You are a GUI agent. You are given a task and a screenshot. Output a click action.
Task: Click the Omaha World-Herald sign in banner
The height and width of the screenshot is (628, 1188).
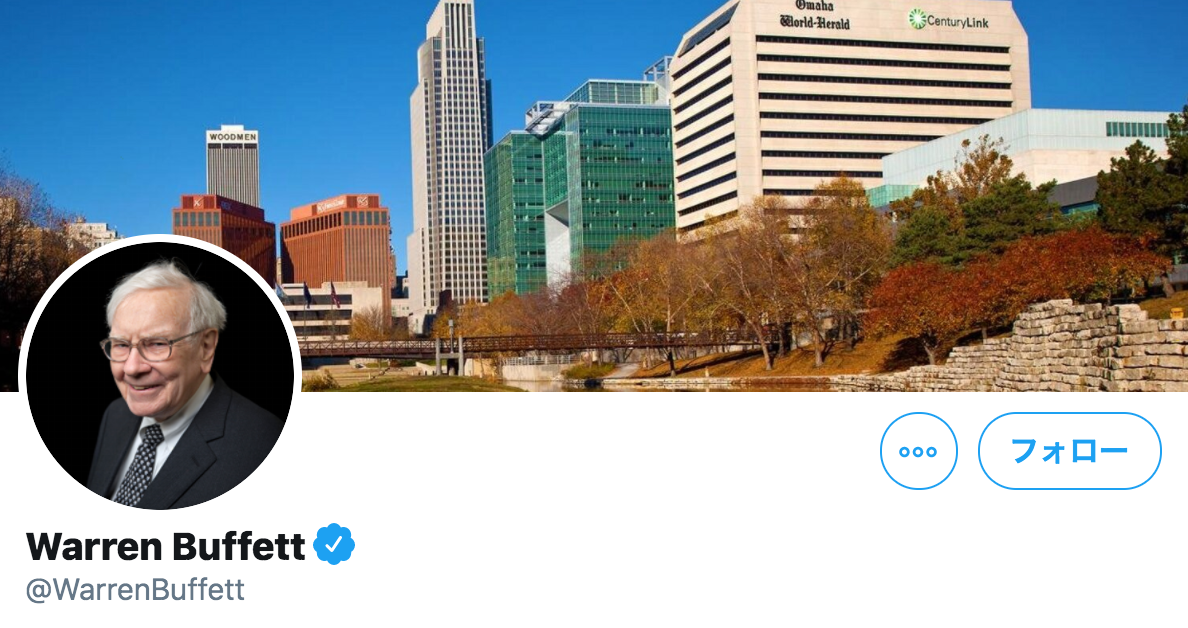(x=814, y=15)
